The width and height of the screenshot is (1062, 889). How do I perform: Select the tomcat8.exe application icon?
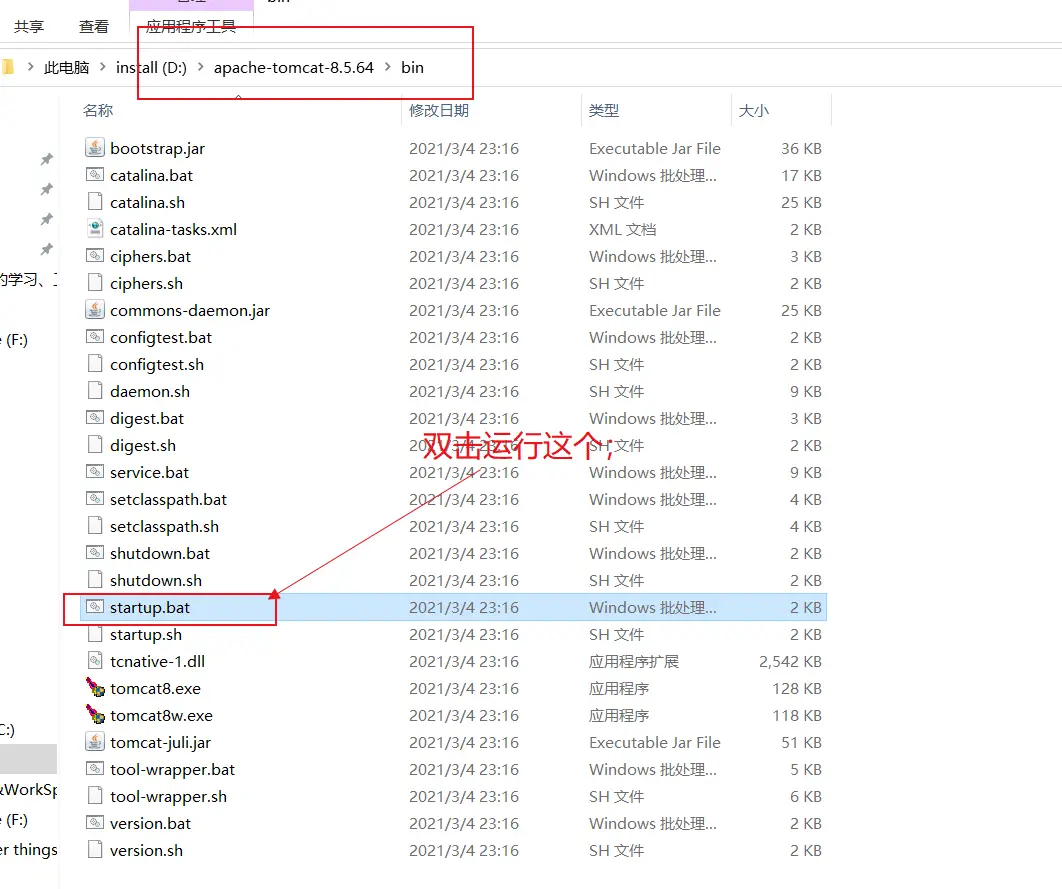pos(95,688)
